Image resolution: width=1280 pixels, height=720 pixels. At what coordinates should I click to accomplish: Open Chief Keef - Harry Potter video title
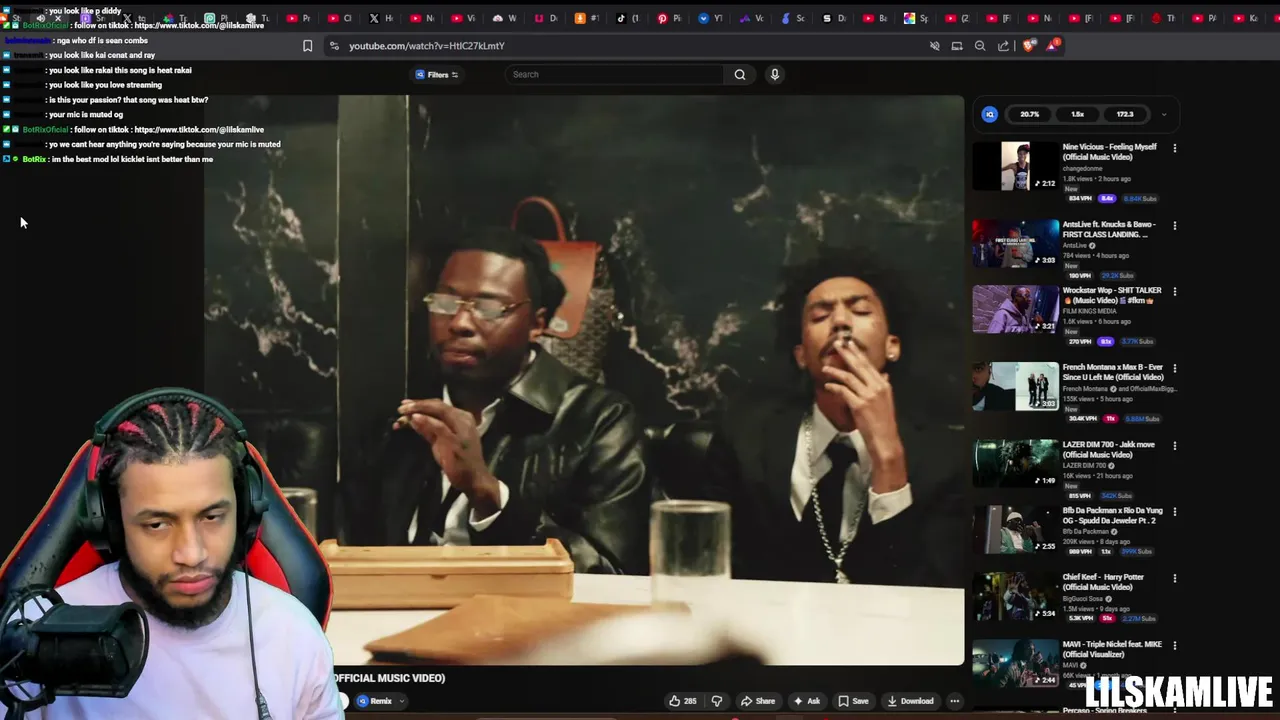click(1102, 582)
